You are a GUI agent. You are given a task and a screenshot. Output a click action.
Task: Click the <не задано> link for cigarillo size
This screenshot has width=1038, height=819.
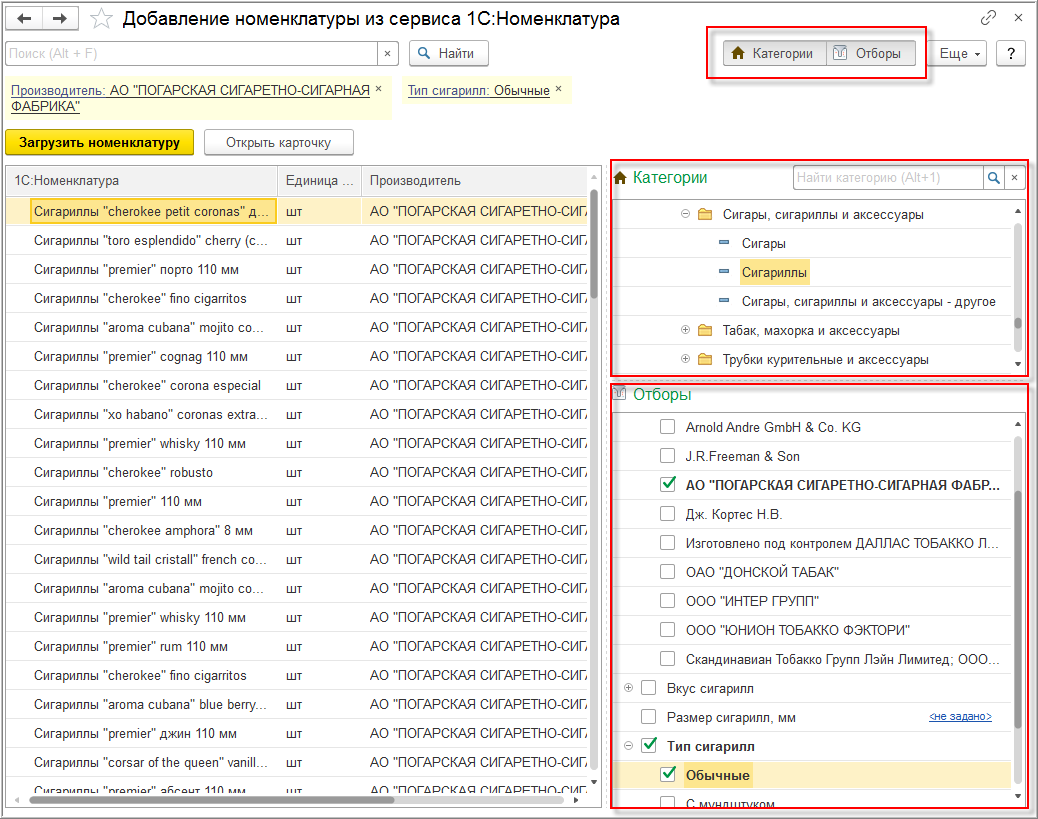pos(960,717)
